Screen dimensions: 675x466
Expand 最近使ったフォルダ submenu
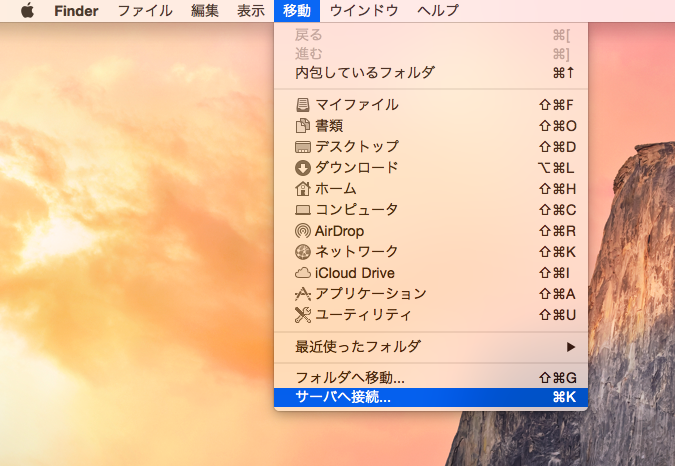tap(431, 347)
